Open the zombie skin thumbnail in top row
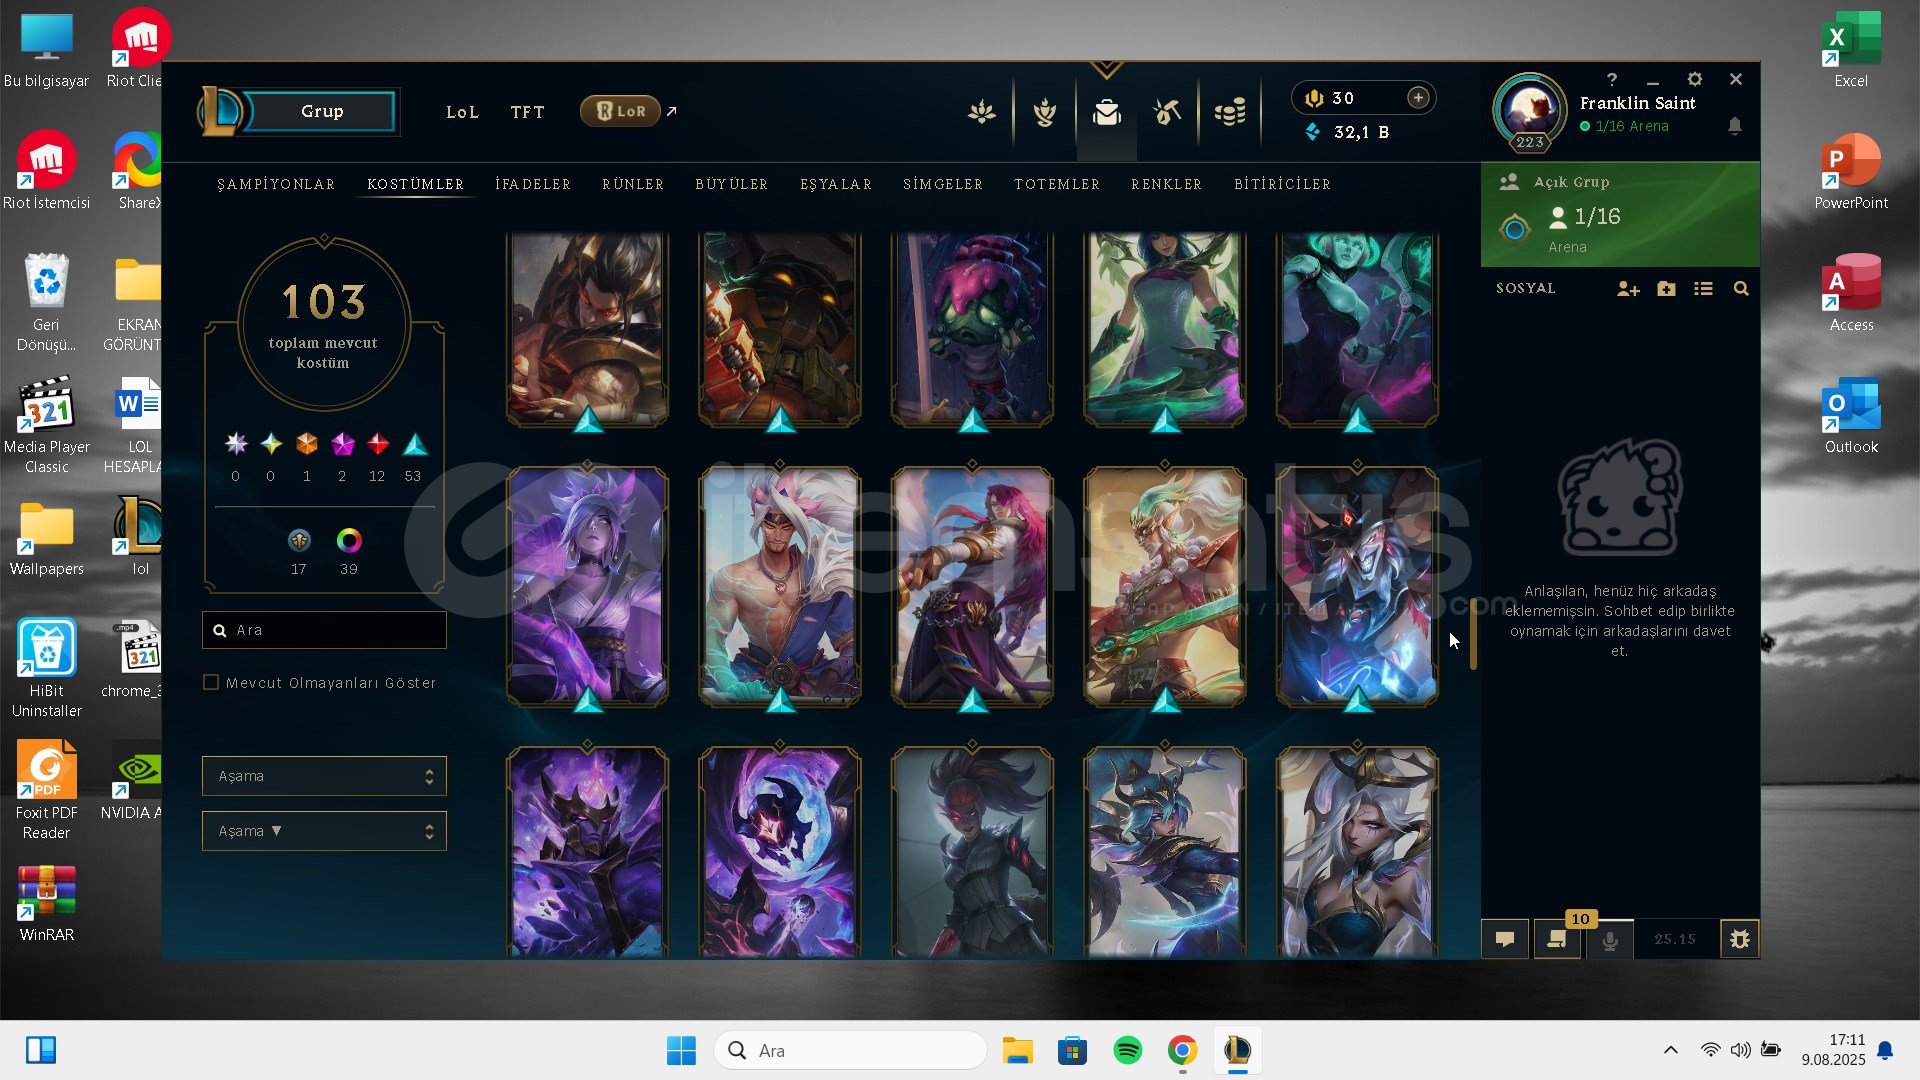This screenshot has width=1920, height=1080. coord(972,329)
